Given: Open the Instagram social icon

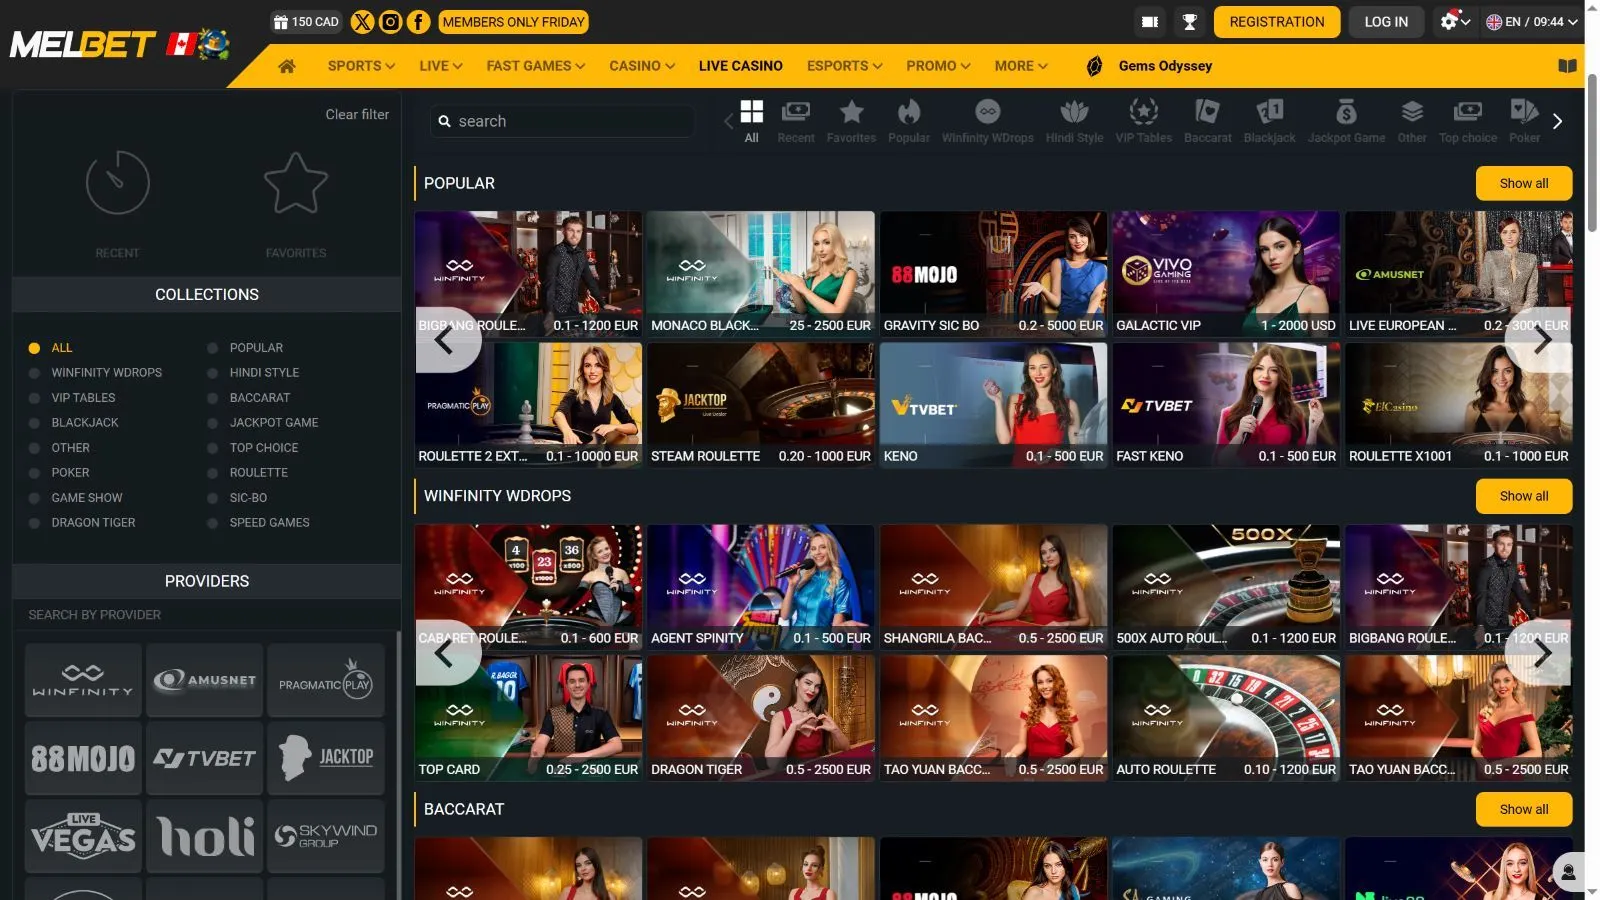Looking at the screenshot, I should 391,22.
